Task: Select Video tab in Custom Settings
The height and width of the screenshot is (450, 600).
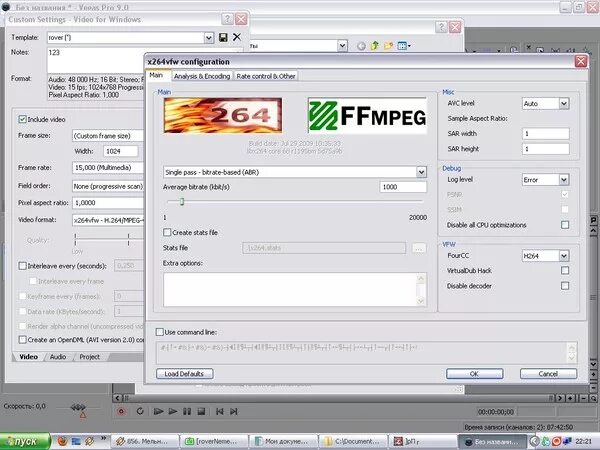Action: pyautogui.click(x=29, y=357)
